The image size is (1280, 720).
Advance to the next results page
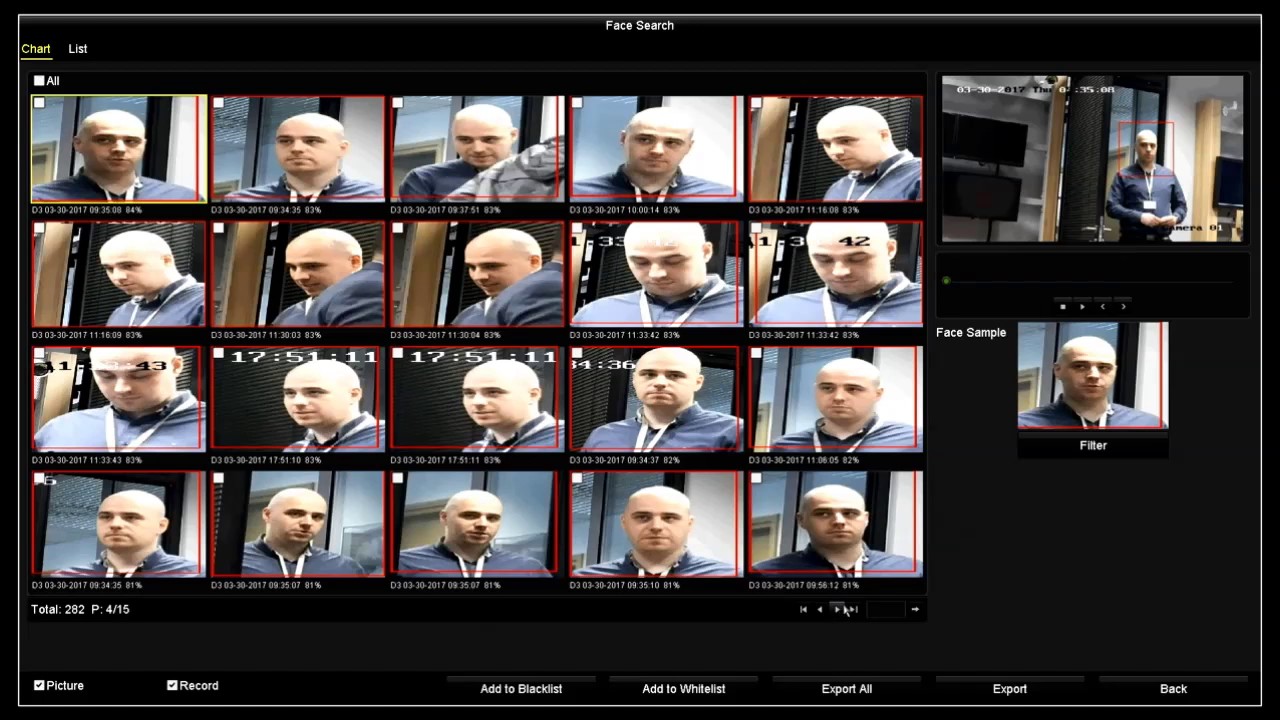[837, 609]
